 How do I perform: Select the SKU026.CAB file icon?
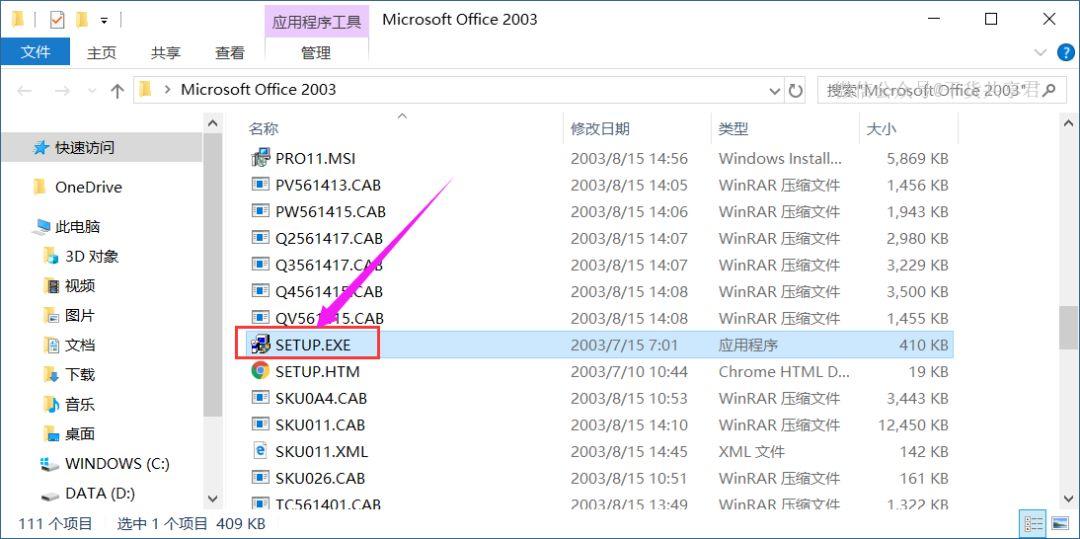[260, 478]
